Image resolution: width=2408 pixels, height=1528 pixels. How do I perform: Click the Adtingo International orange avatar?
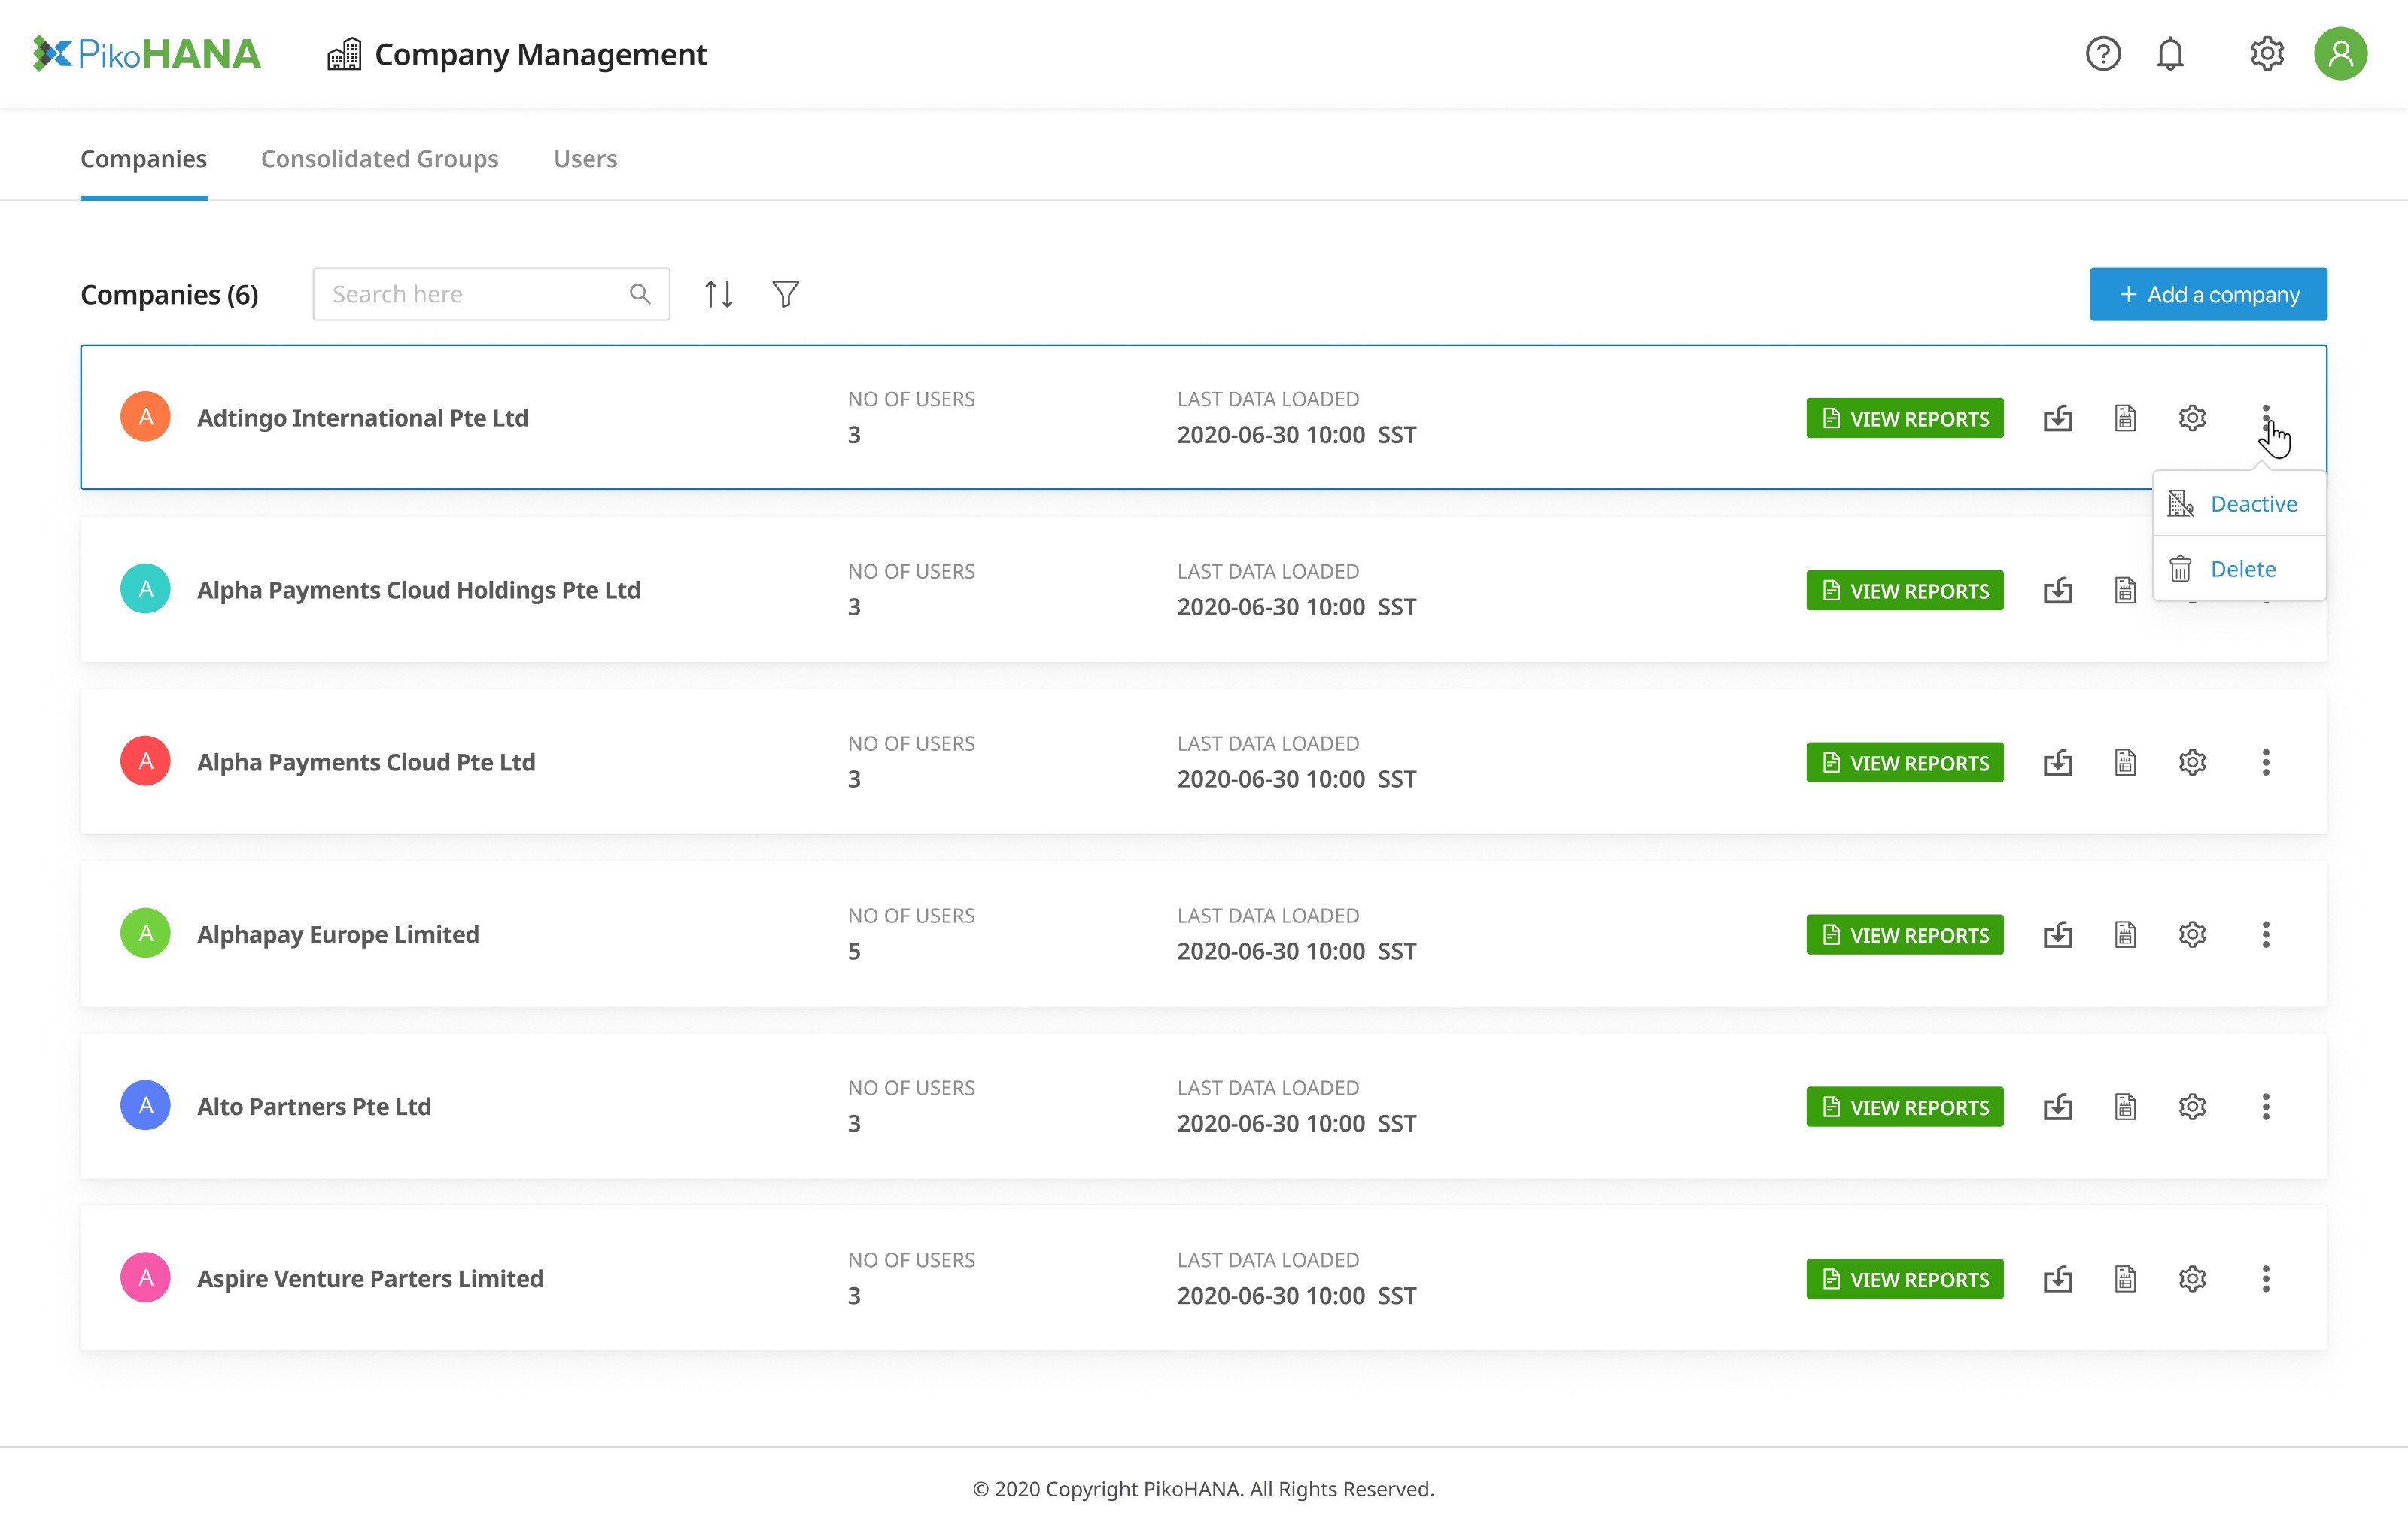tap(145, 417)
